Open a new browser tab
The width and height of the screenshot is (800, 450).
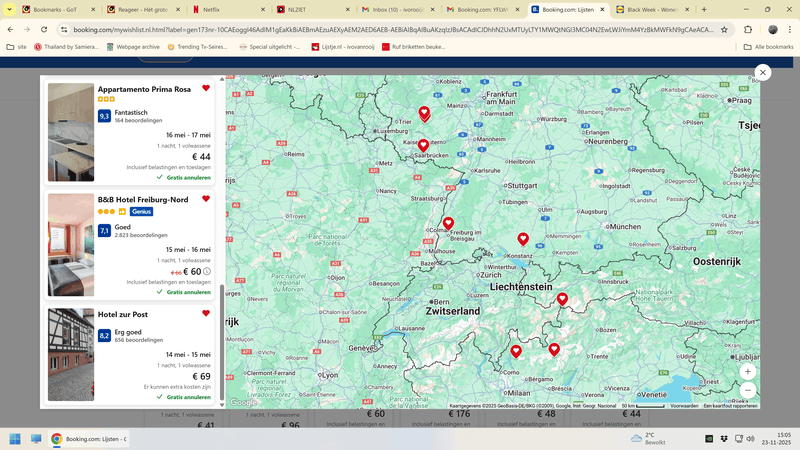pos(704,10)
